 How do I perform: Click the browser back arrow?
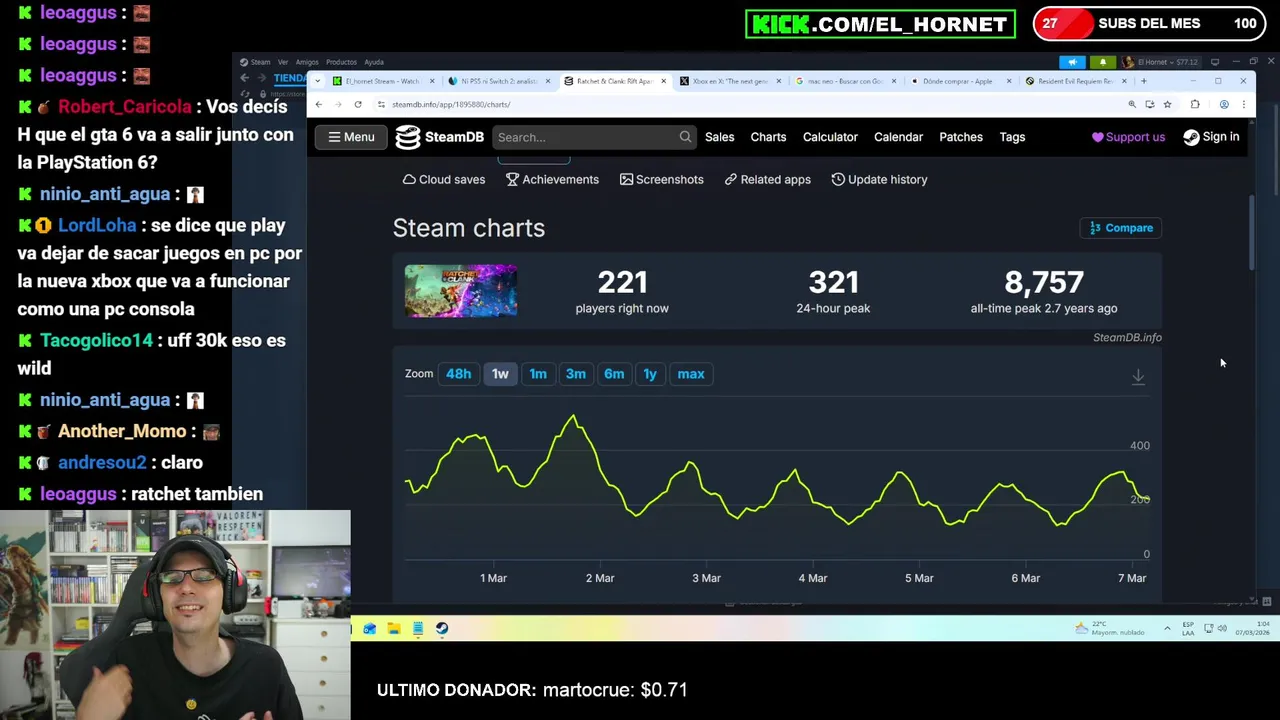319,104
